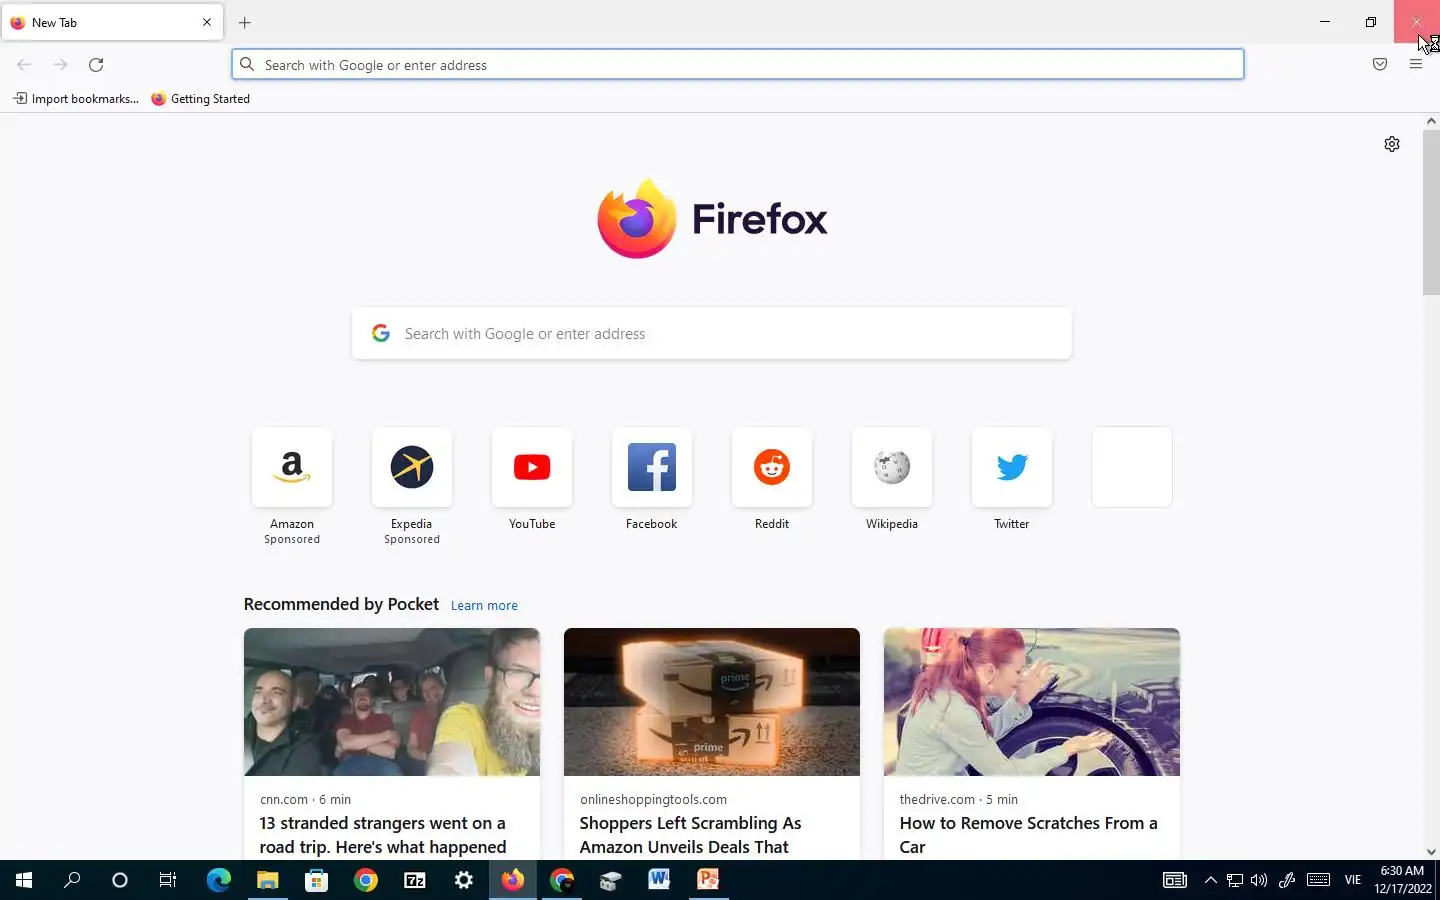Image resolution: width=1440 pixels, height=900 pixels.
Task: Open the YouTube shortcut tile
Action: tap(532, 467)
